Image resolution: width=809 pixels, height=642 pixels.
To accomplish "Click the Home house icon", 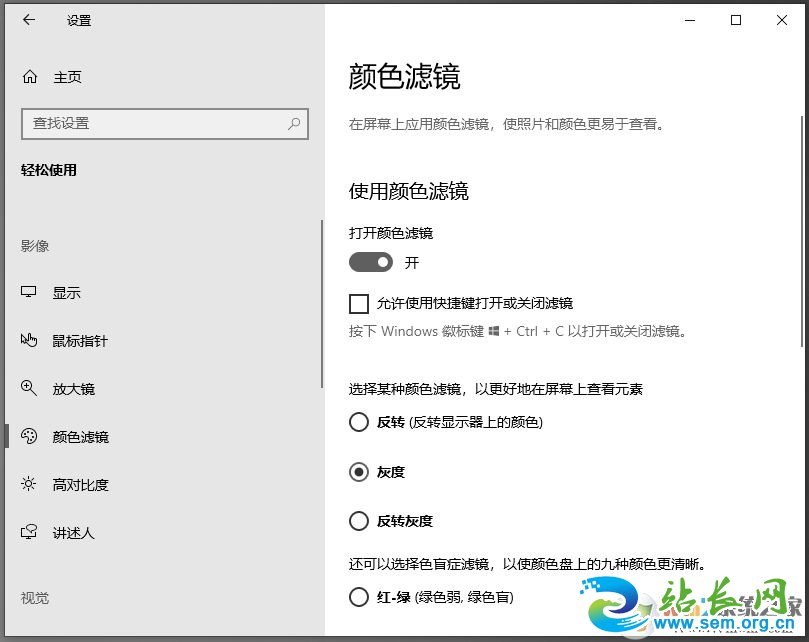I will pyautogui.click(x=31, y=76).
